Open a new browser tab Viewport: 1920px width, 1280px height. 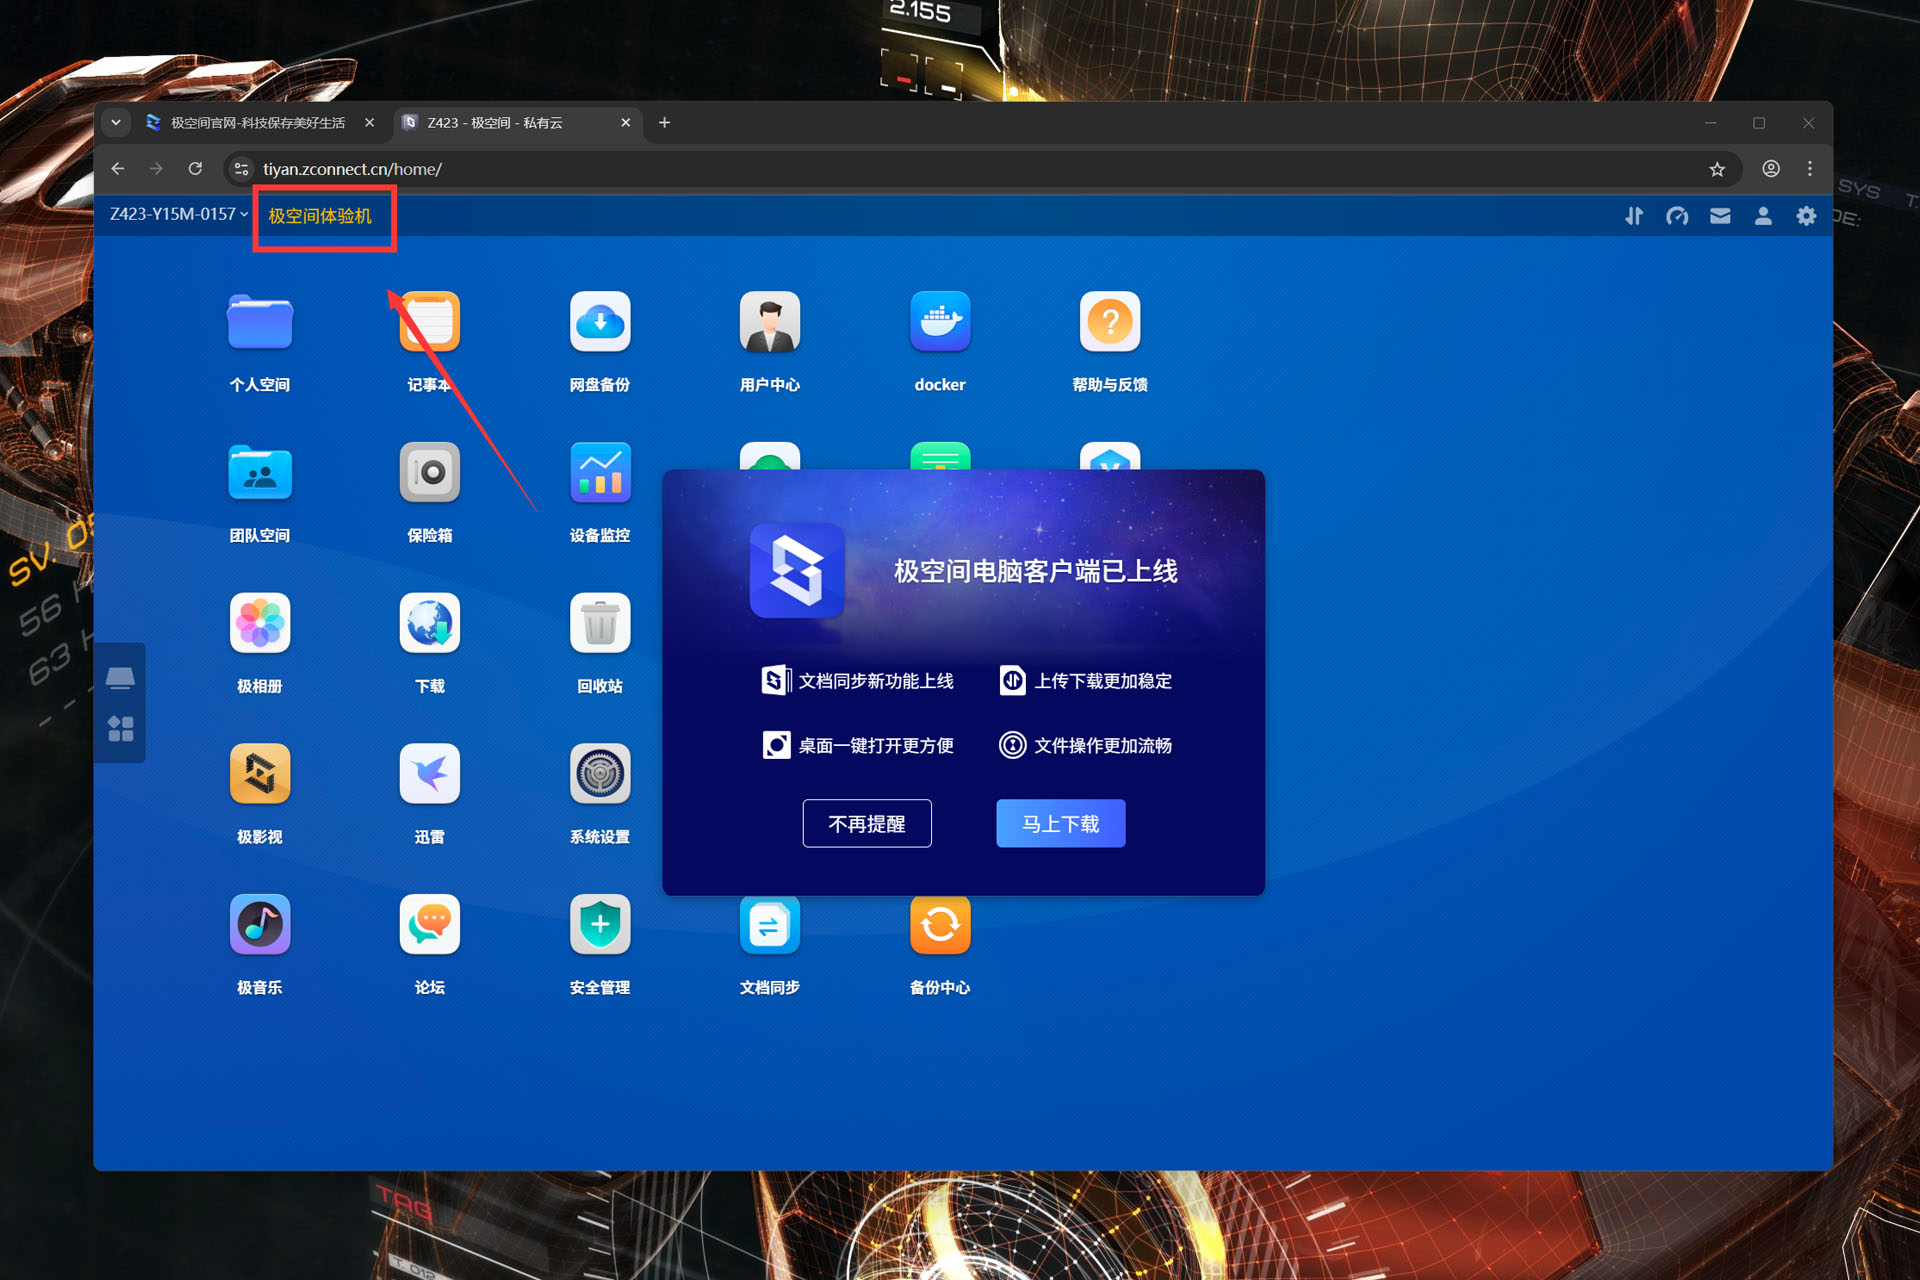coord(664,123)
